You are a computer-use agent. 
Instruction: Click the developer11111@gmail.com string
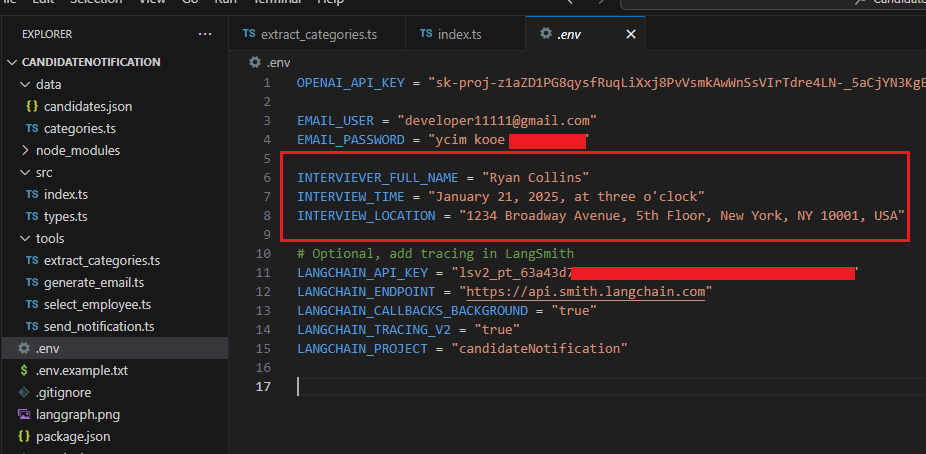(x=497, y=120)
